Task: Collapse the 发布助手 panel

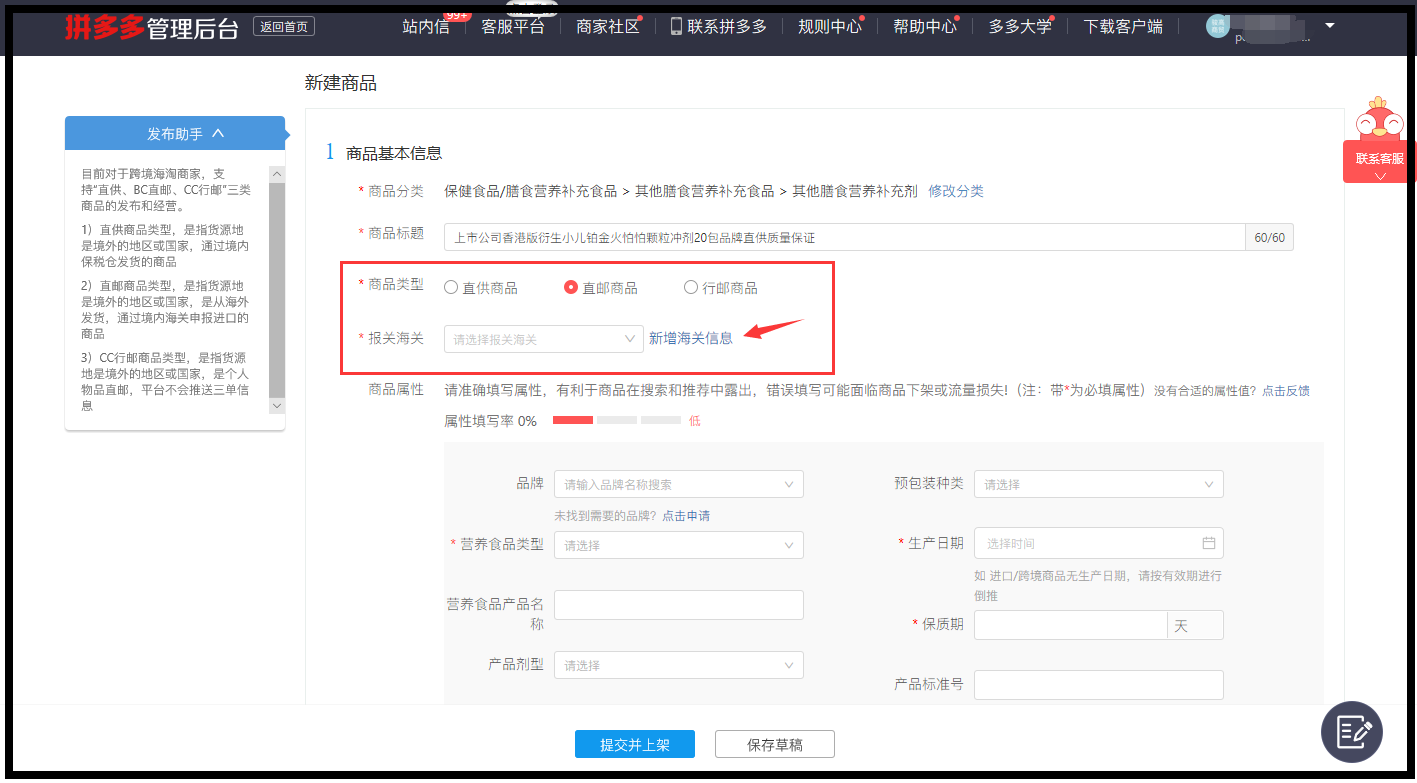Action: pos(218,133)
